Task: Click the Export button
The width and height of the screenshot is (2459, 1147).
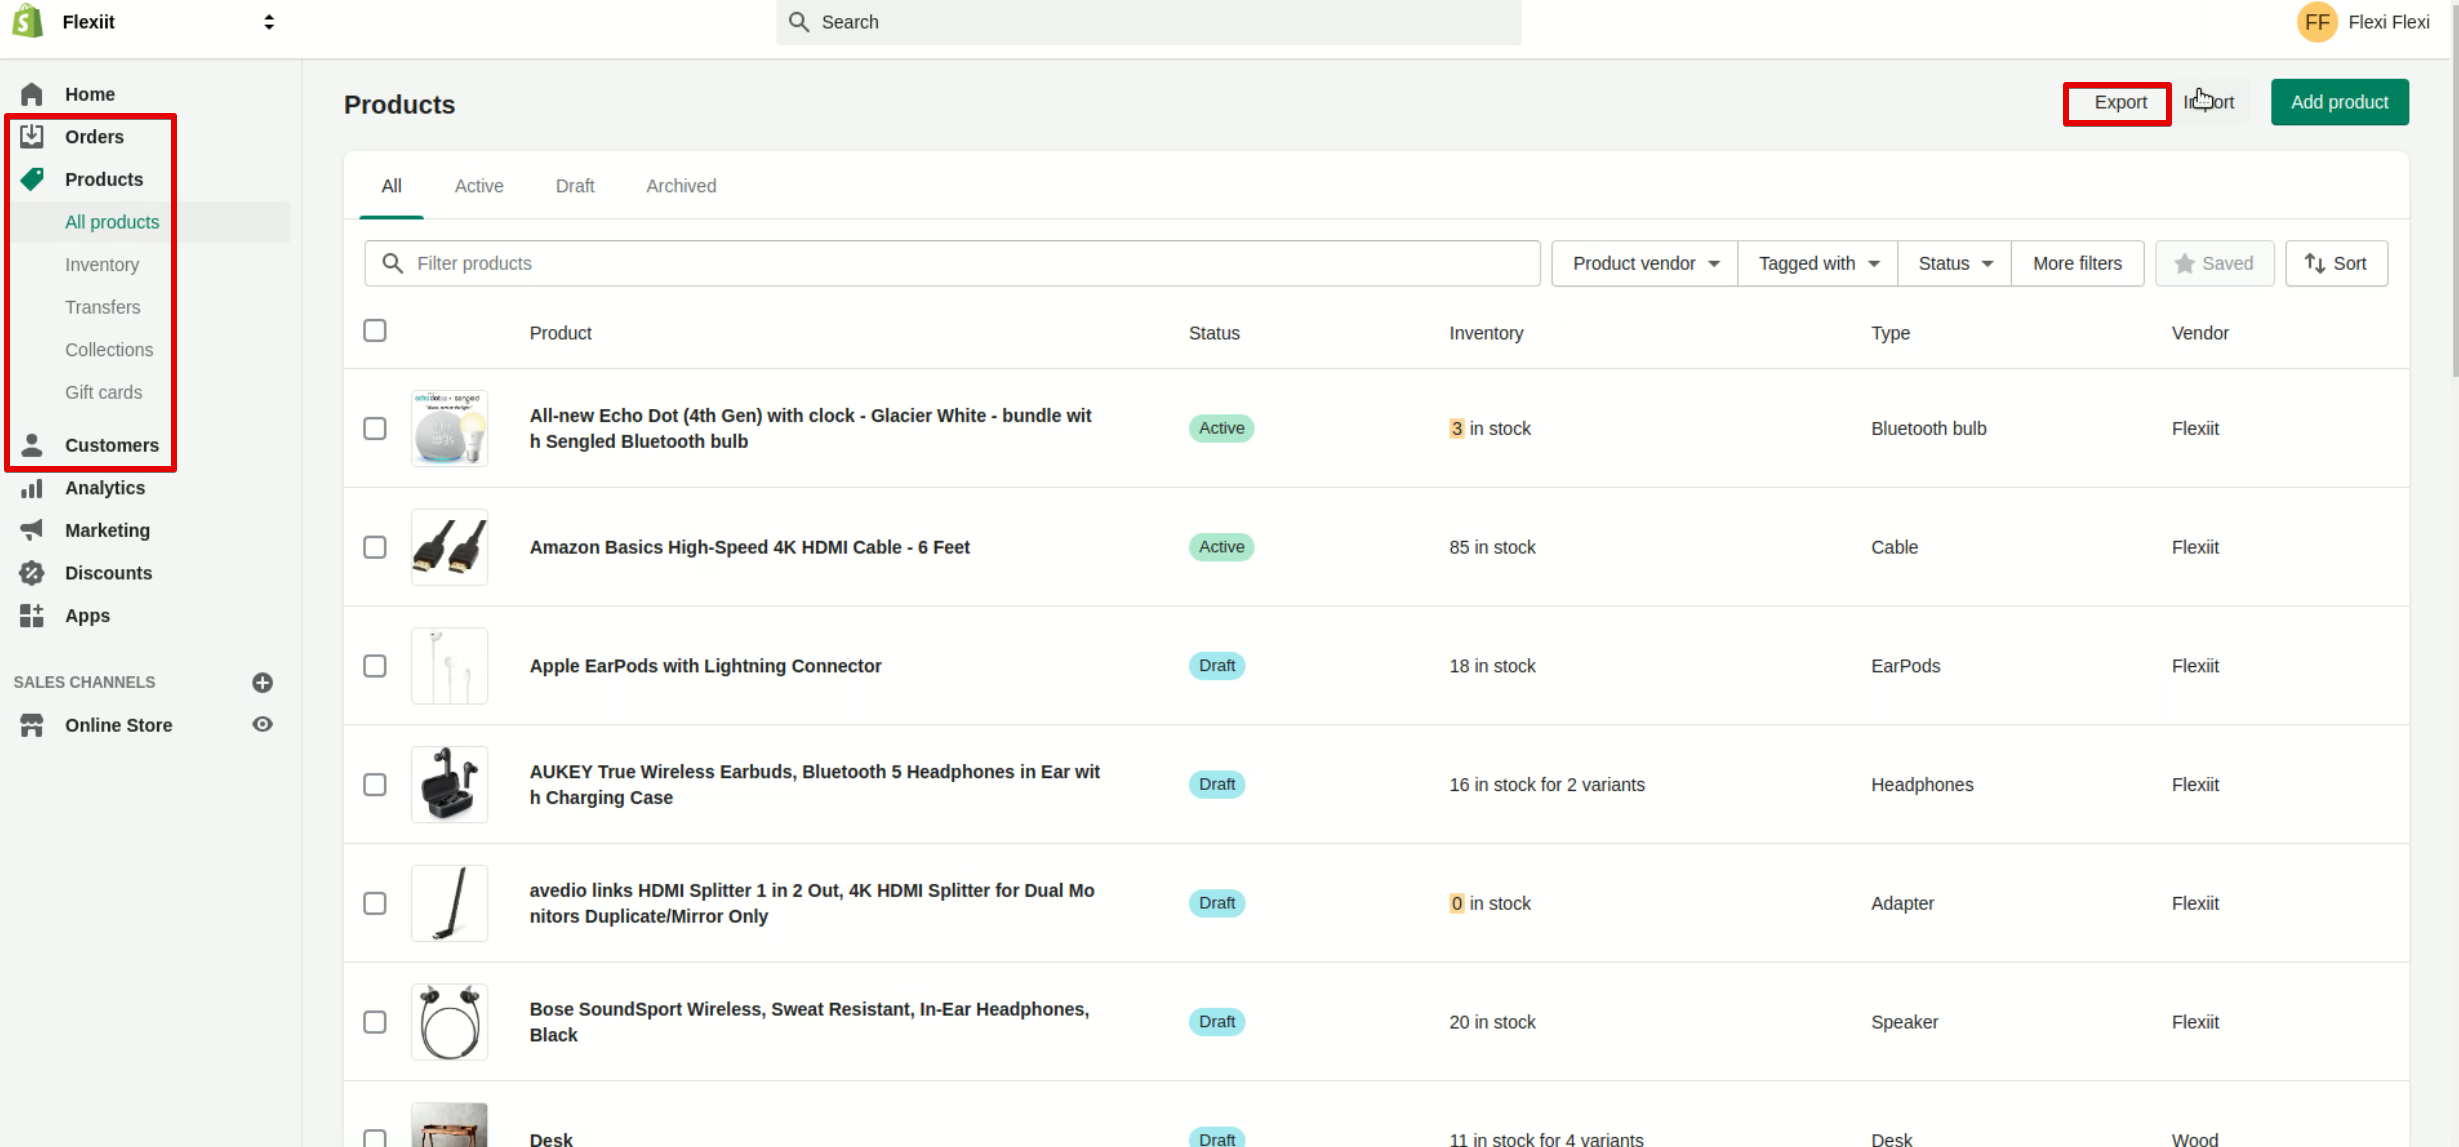Action: pos(2120,102)
